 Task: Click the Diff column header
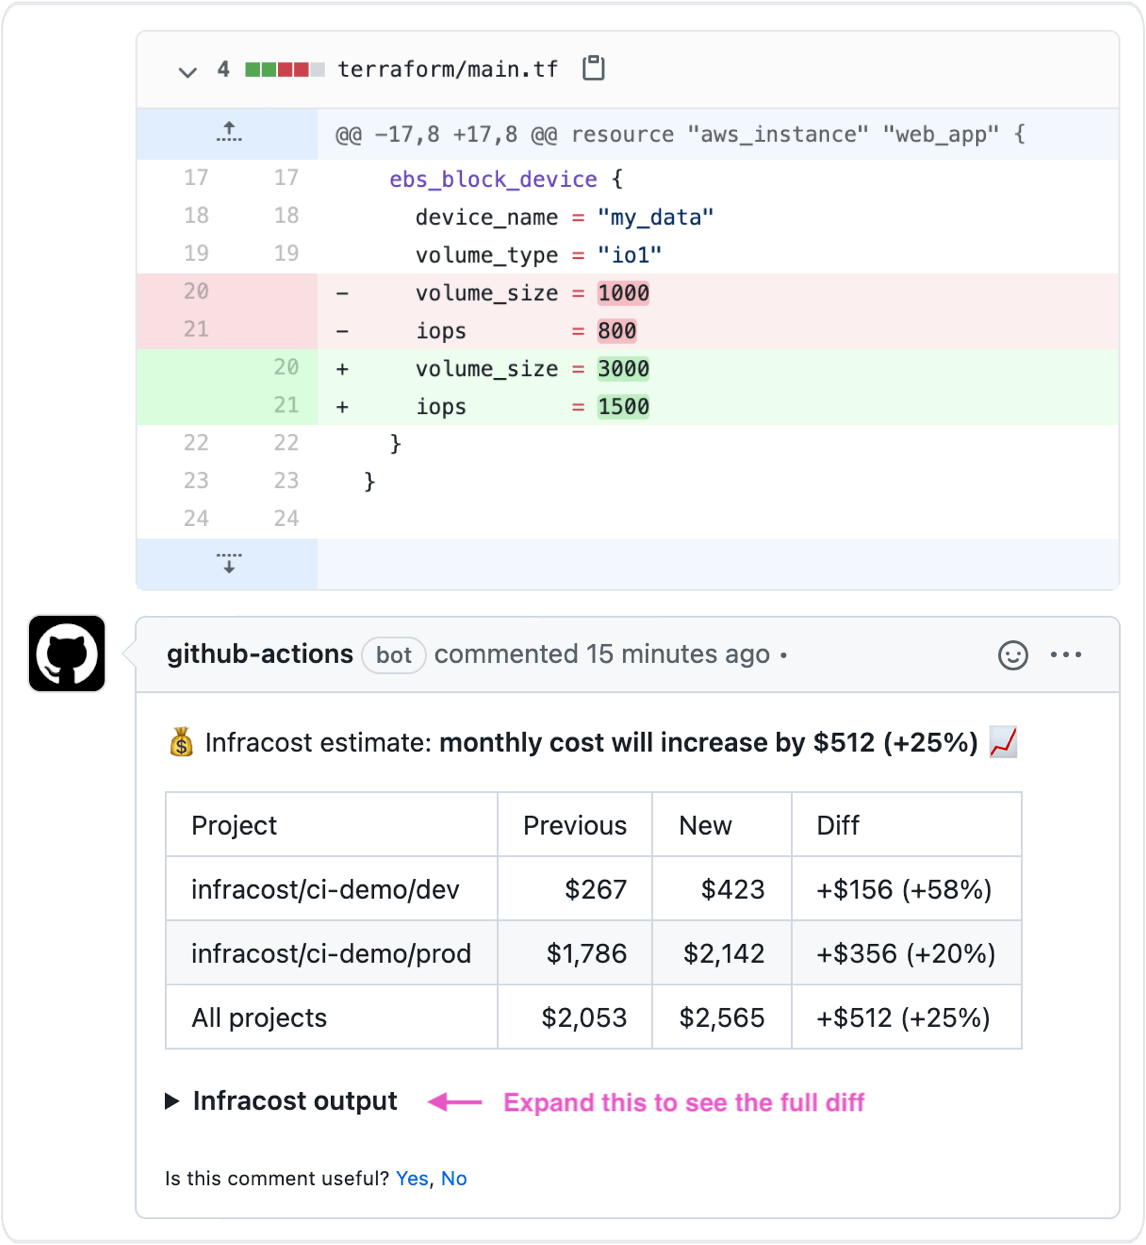click(907, 825)
